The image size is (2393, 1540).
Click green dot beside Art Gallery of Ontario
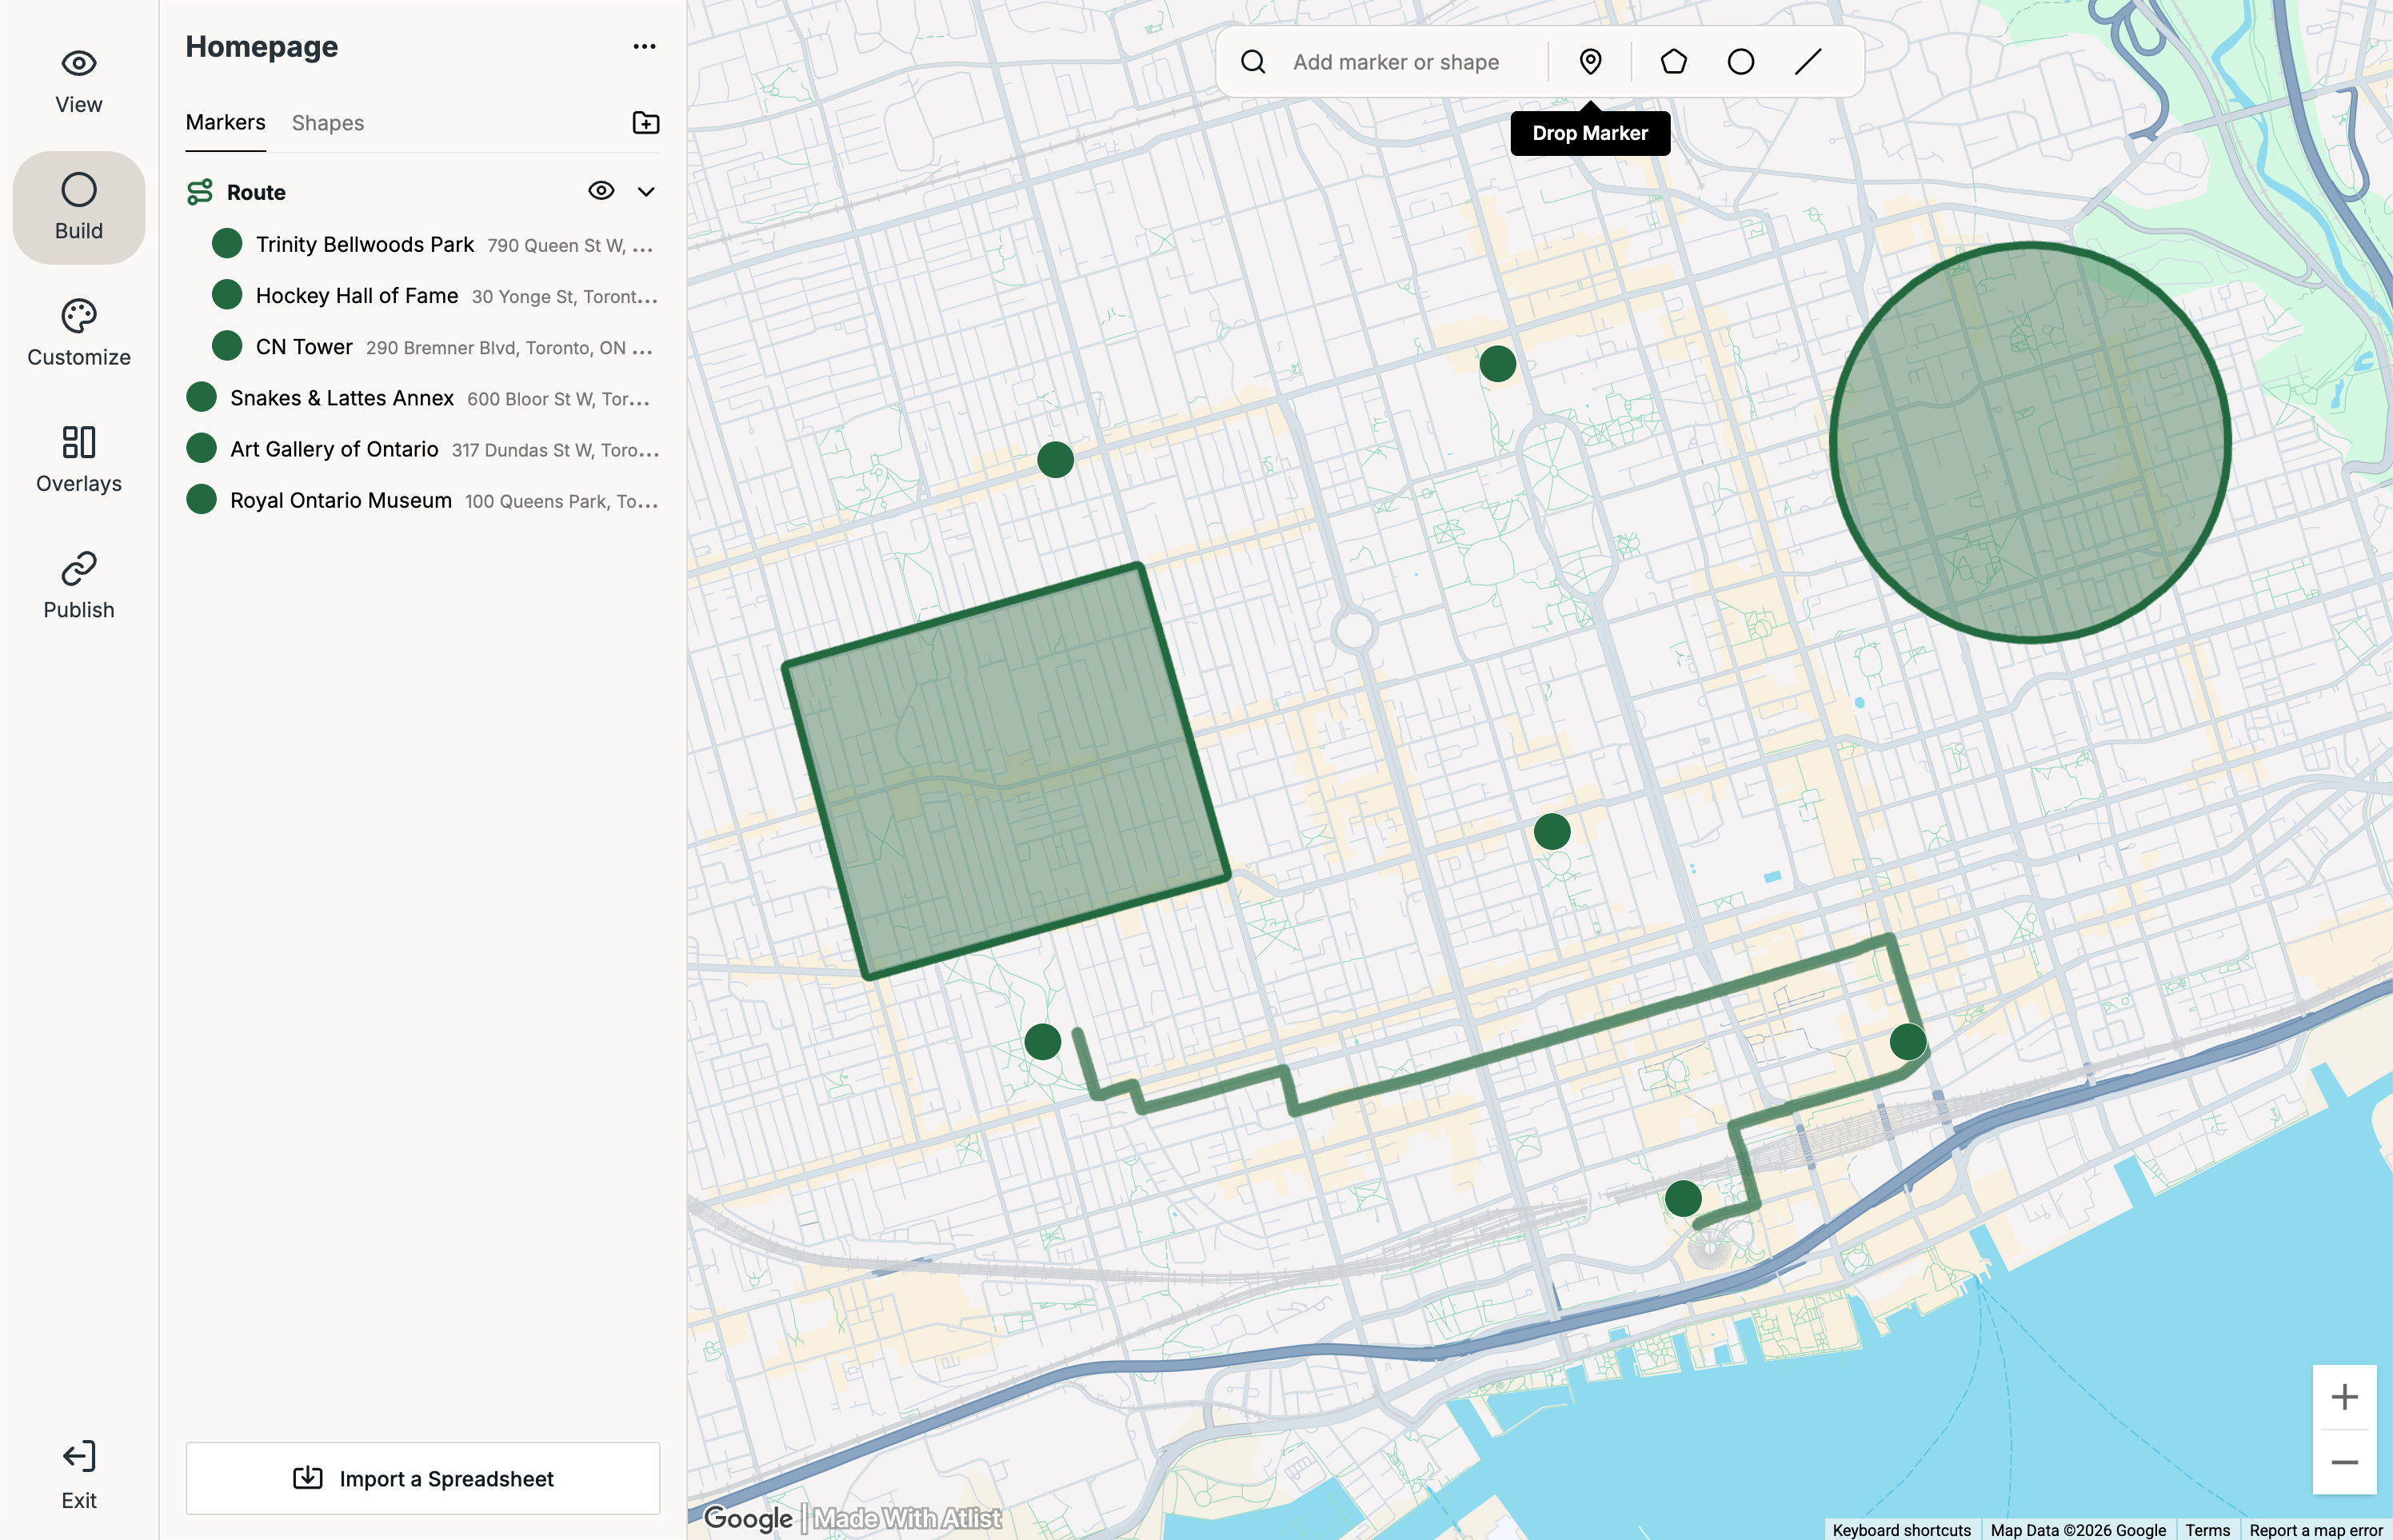[201, 447]
